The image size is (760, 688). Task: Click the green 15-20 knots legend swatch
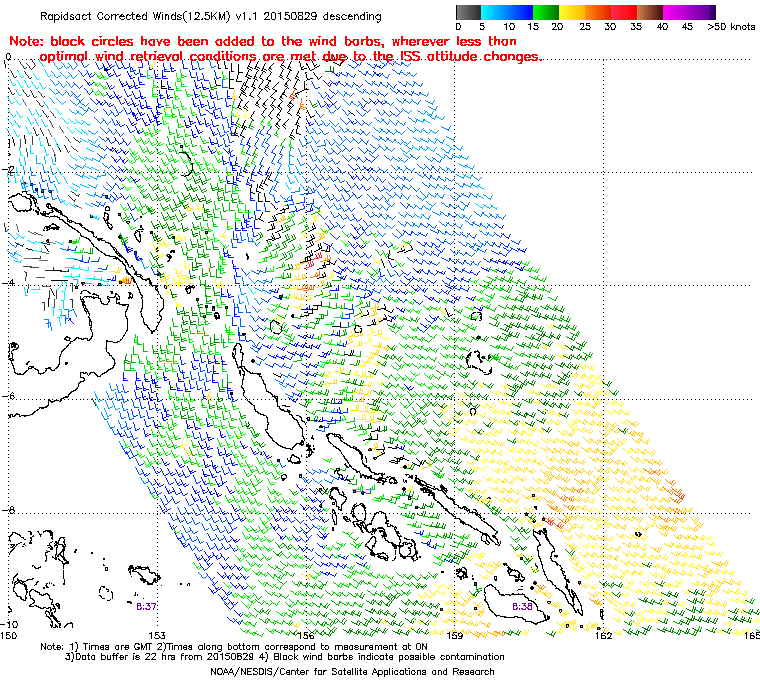[x=546, y=12]
